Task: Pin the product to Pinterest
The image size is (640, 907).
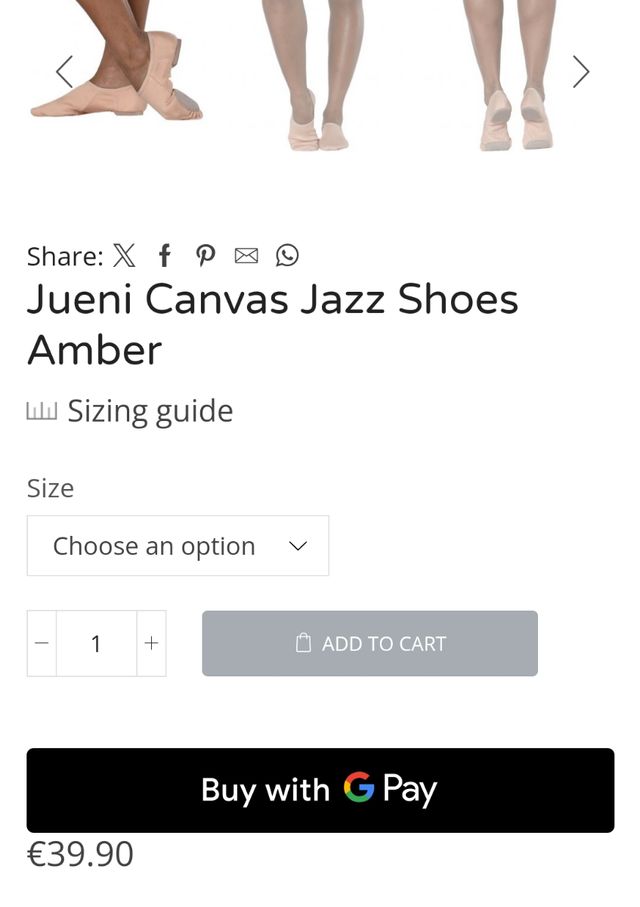Action: 205,256
